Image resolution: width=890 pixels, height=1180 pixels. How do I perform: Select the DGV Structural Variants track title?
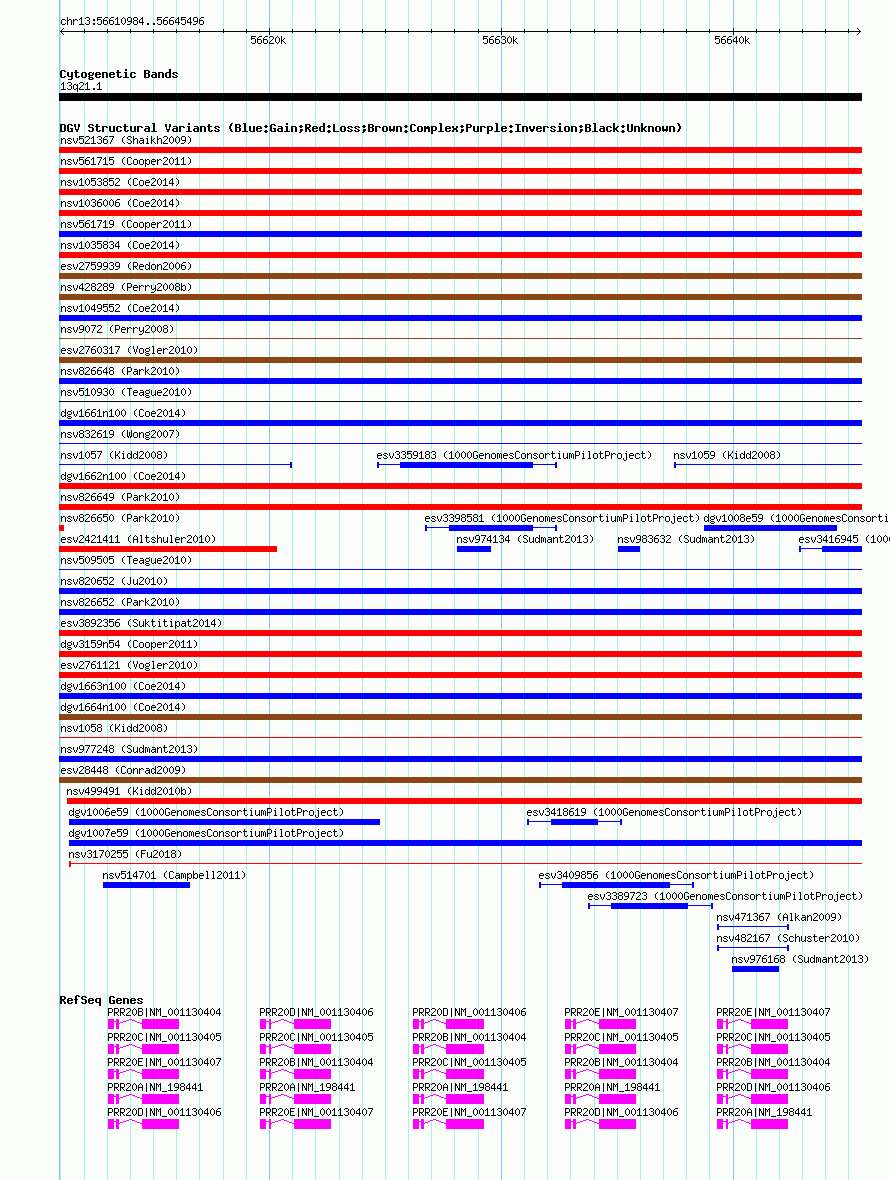[x=371, y=128]
